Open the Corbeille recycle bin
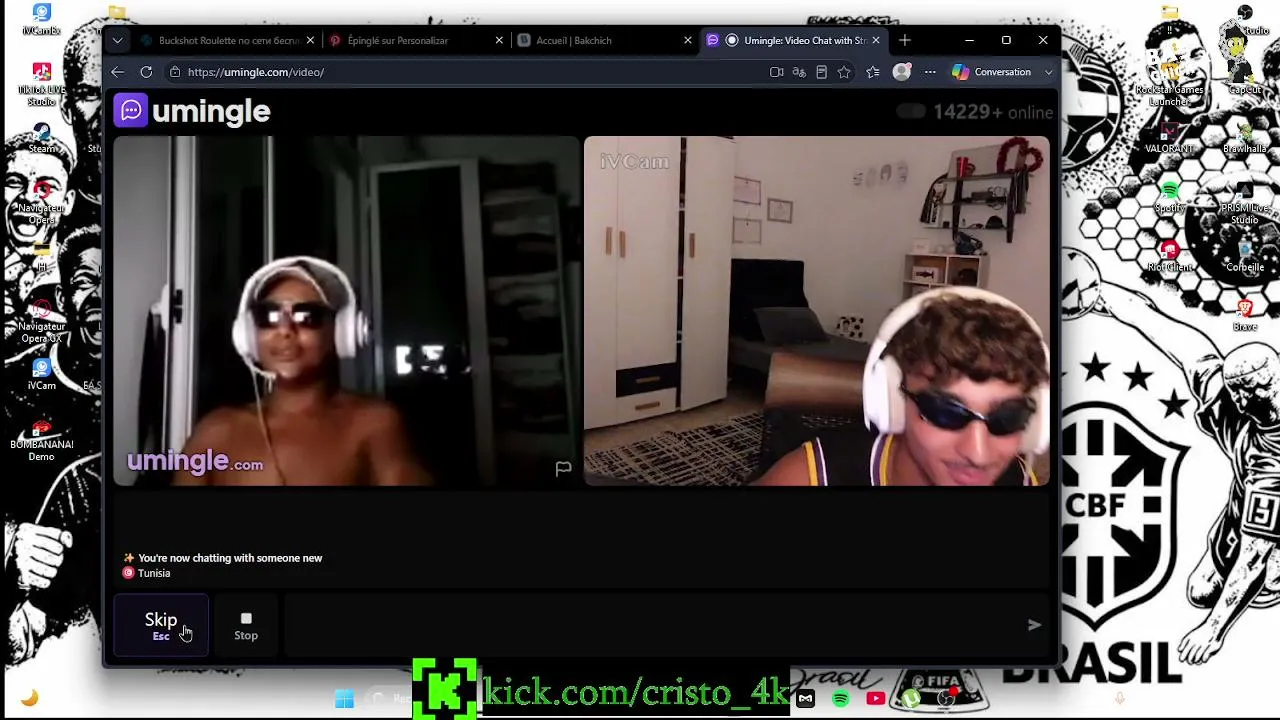 [x=1245, y=257]
